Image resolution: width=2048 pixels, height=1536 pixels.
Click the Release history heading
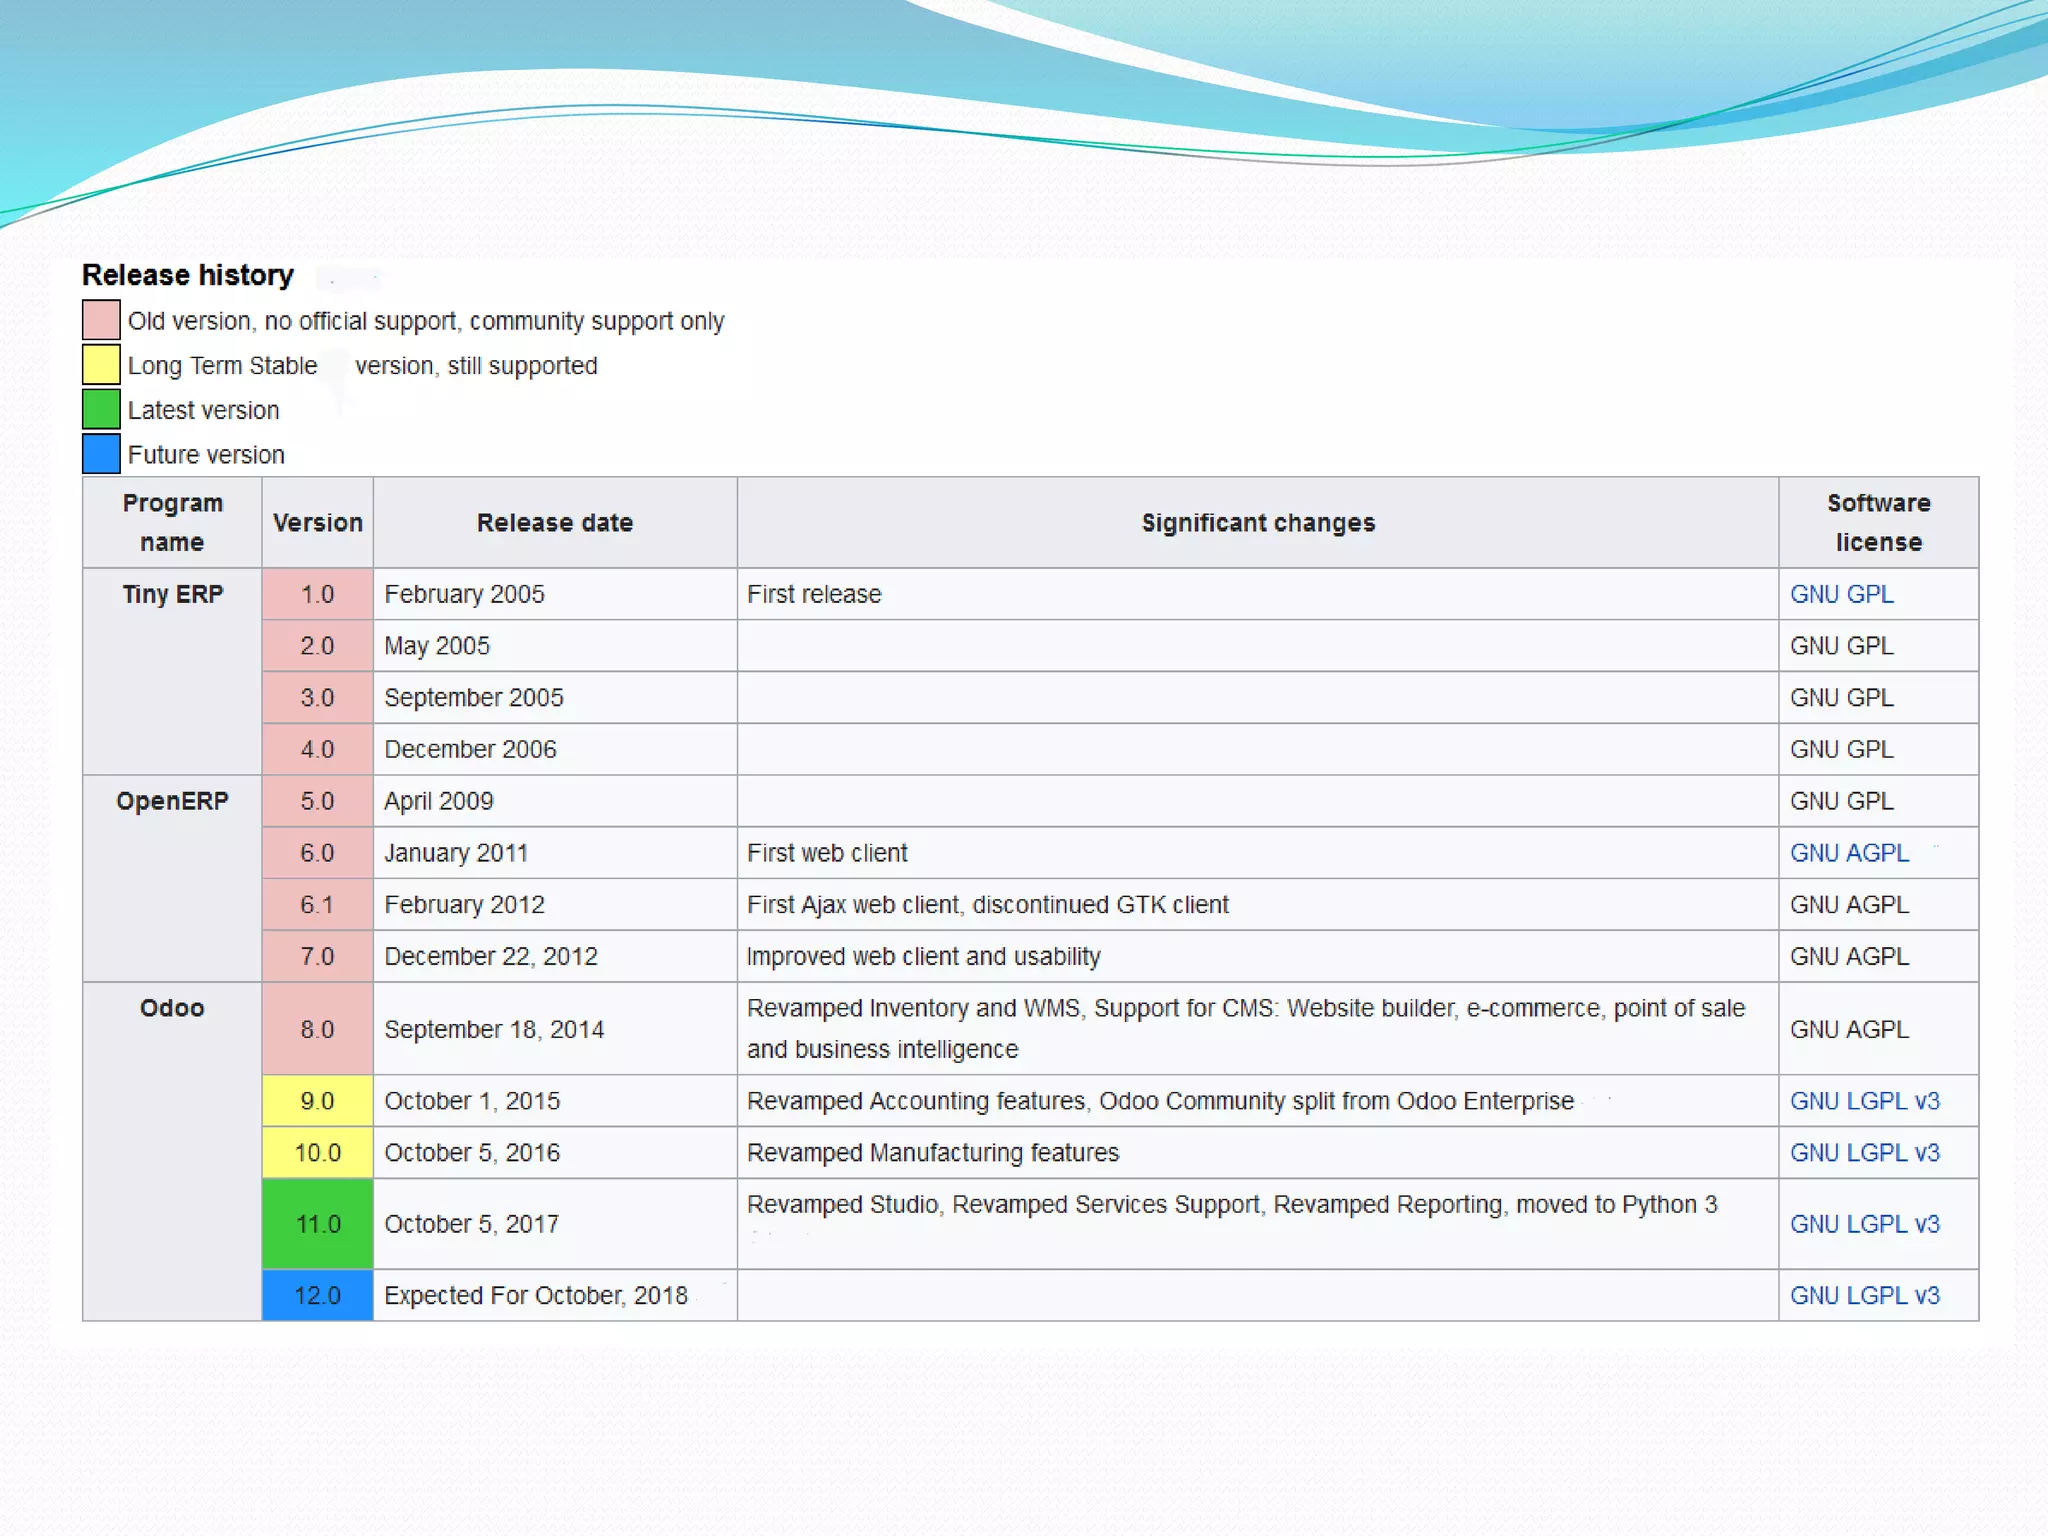click(x=188, y=275)
